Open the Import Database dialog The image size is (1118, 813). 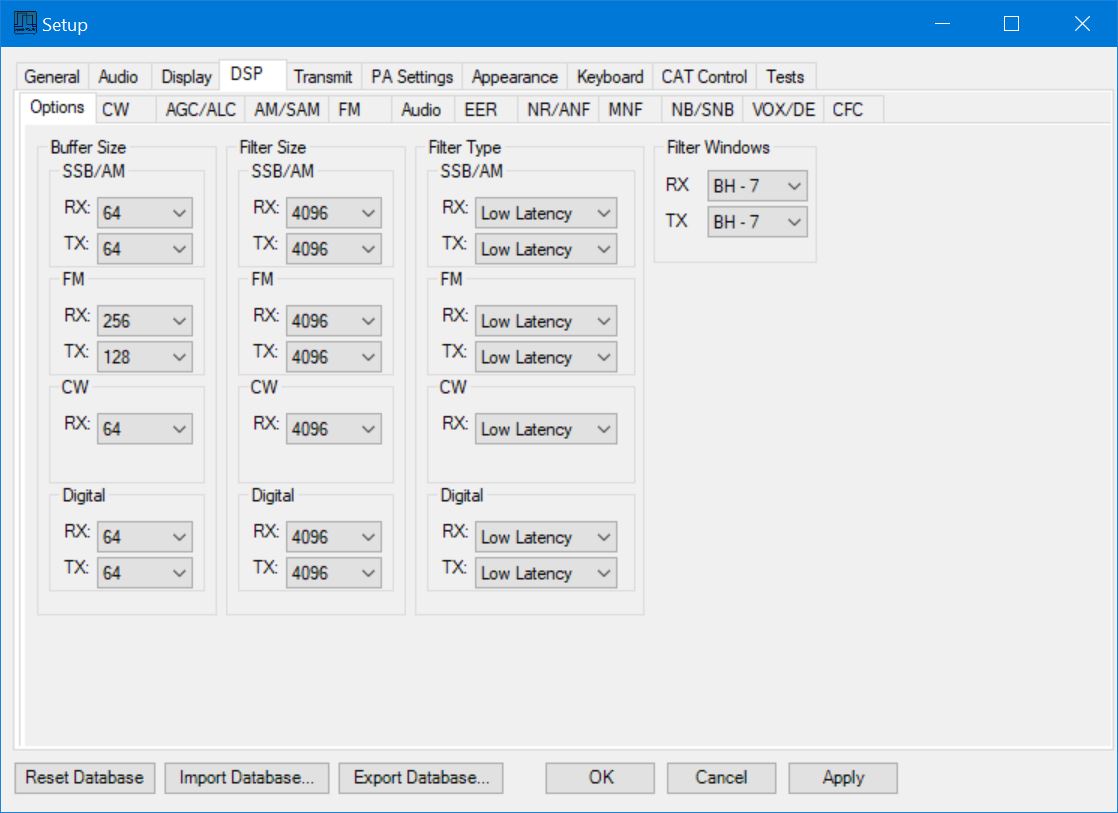click(x=247, y=778)
